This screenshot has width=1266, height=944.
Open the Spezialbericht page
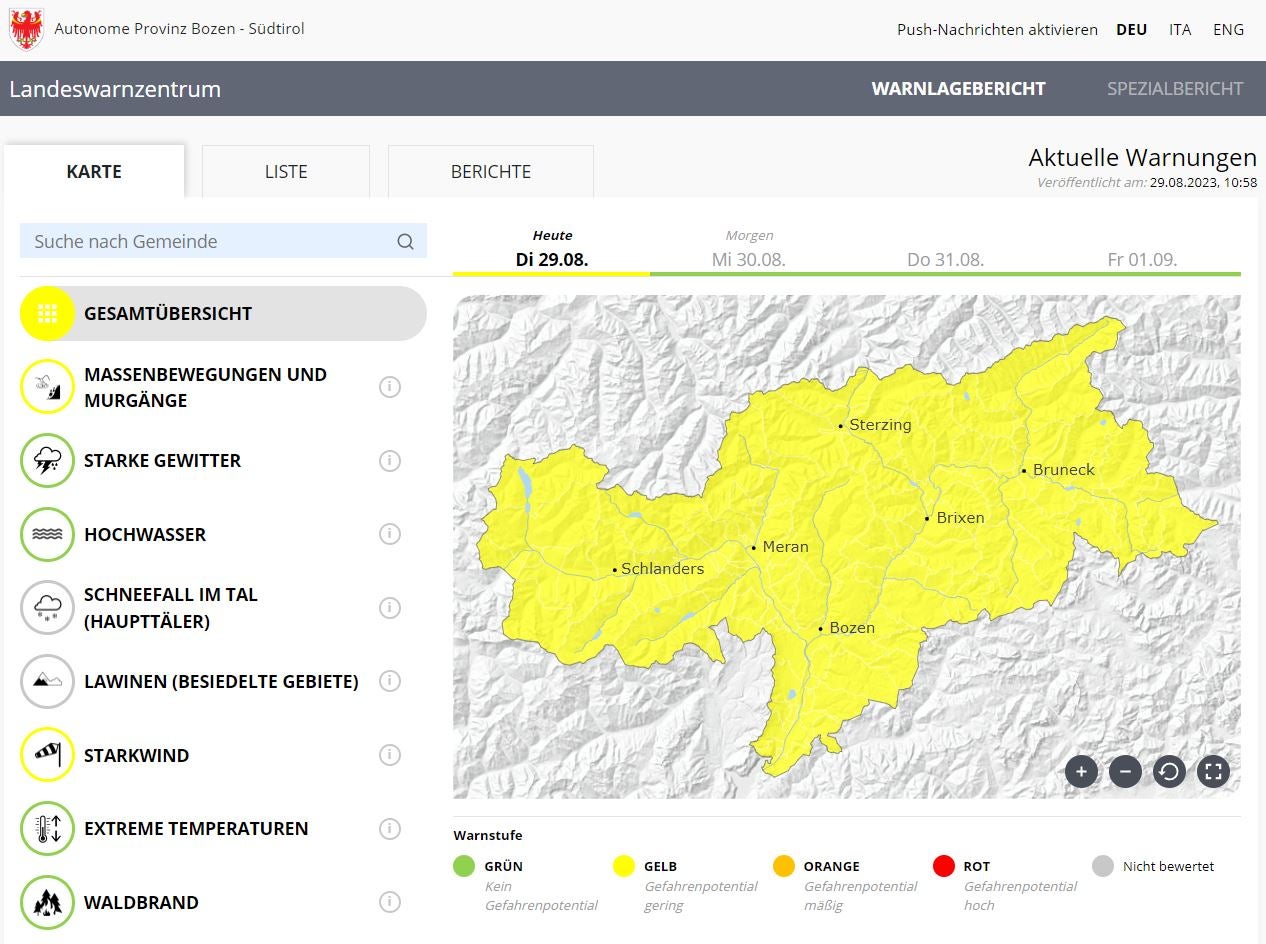(1175, 89)
